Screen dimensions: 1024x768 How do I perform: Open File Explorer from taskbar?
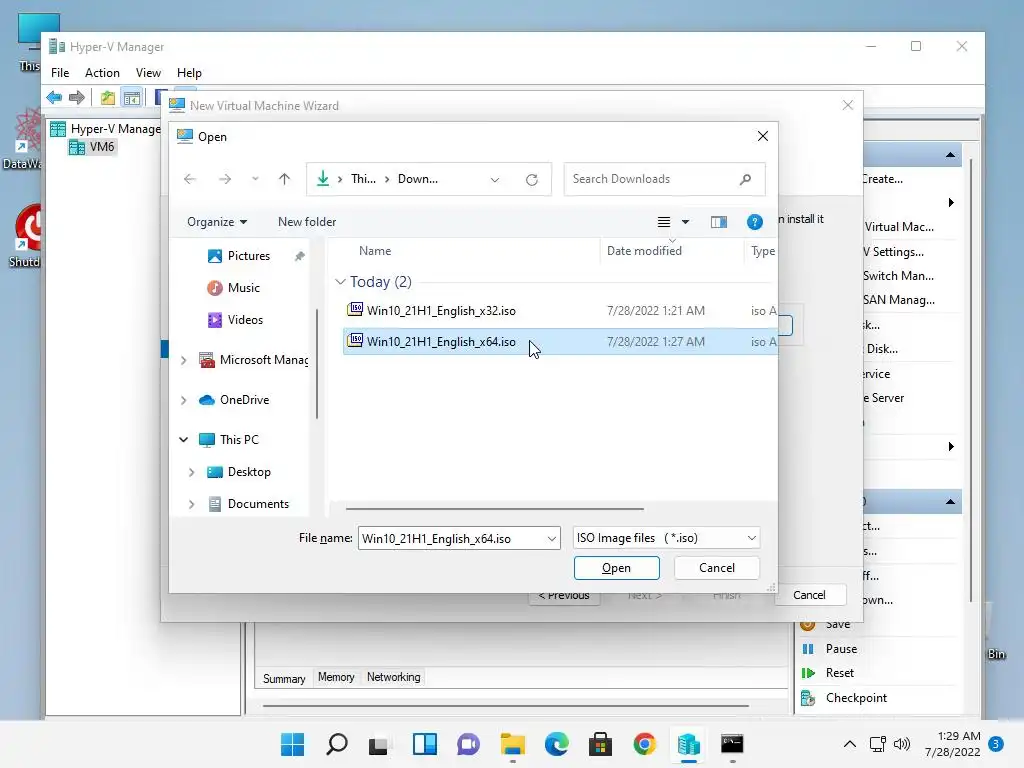(513, 744)
